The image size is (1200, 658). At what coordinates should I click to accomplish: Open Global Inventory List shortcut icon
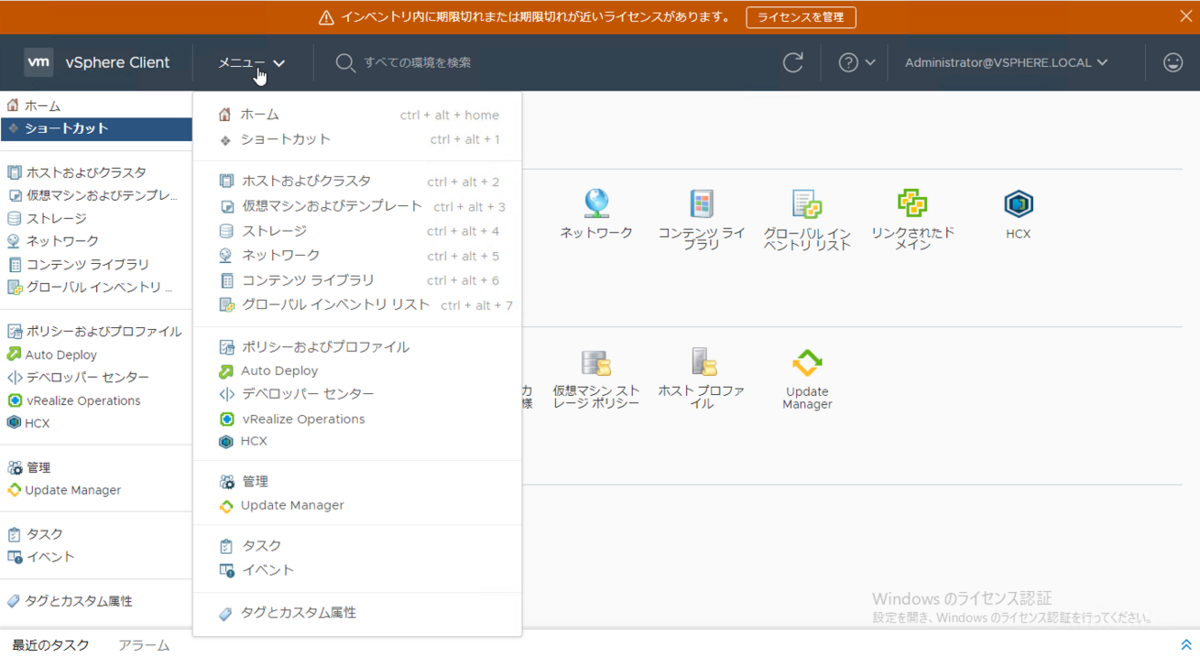(x=807, y=204)
